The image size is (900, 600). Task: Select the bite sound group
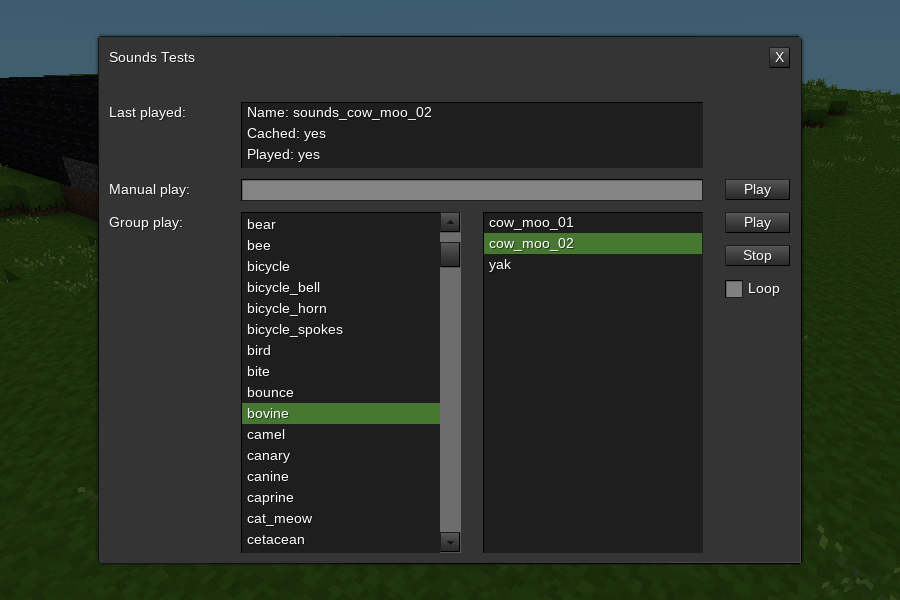tap(341, 371)
